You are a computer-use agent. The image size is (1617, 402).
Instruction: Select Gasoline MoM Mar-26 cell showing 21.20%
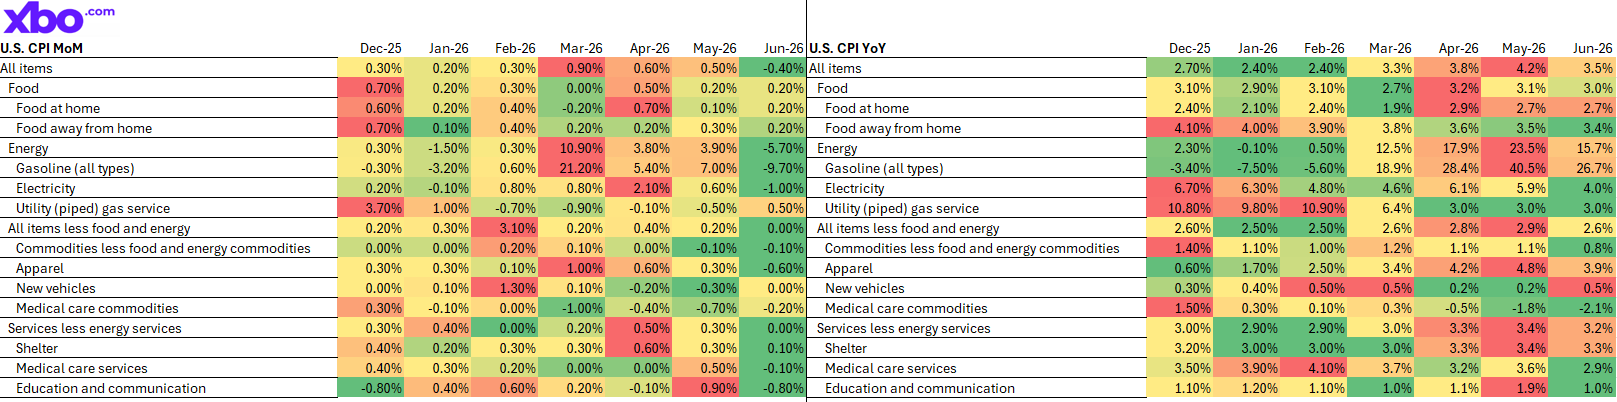tap(571, 168)
